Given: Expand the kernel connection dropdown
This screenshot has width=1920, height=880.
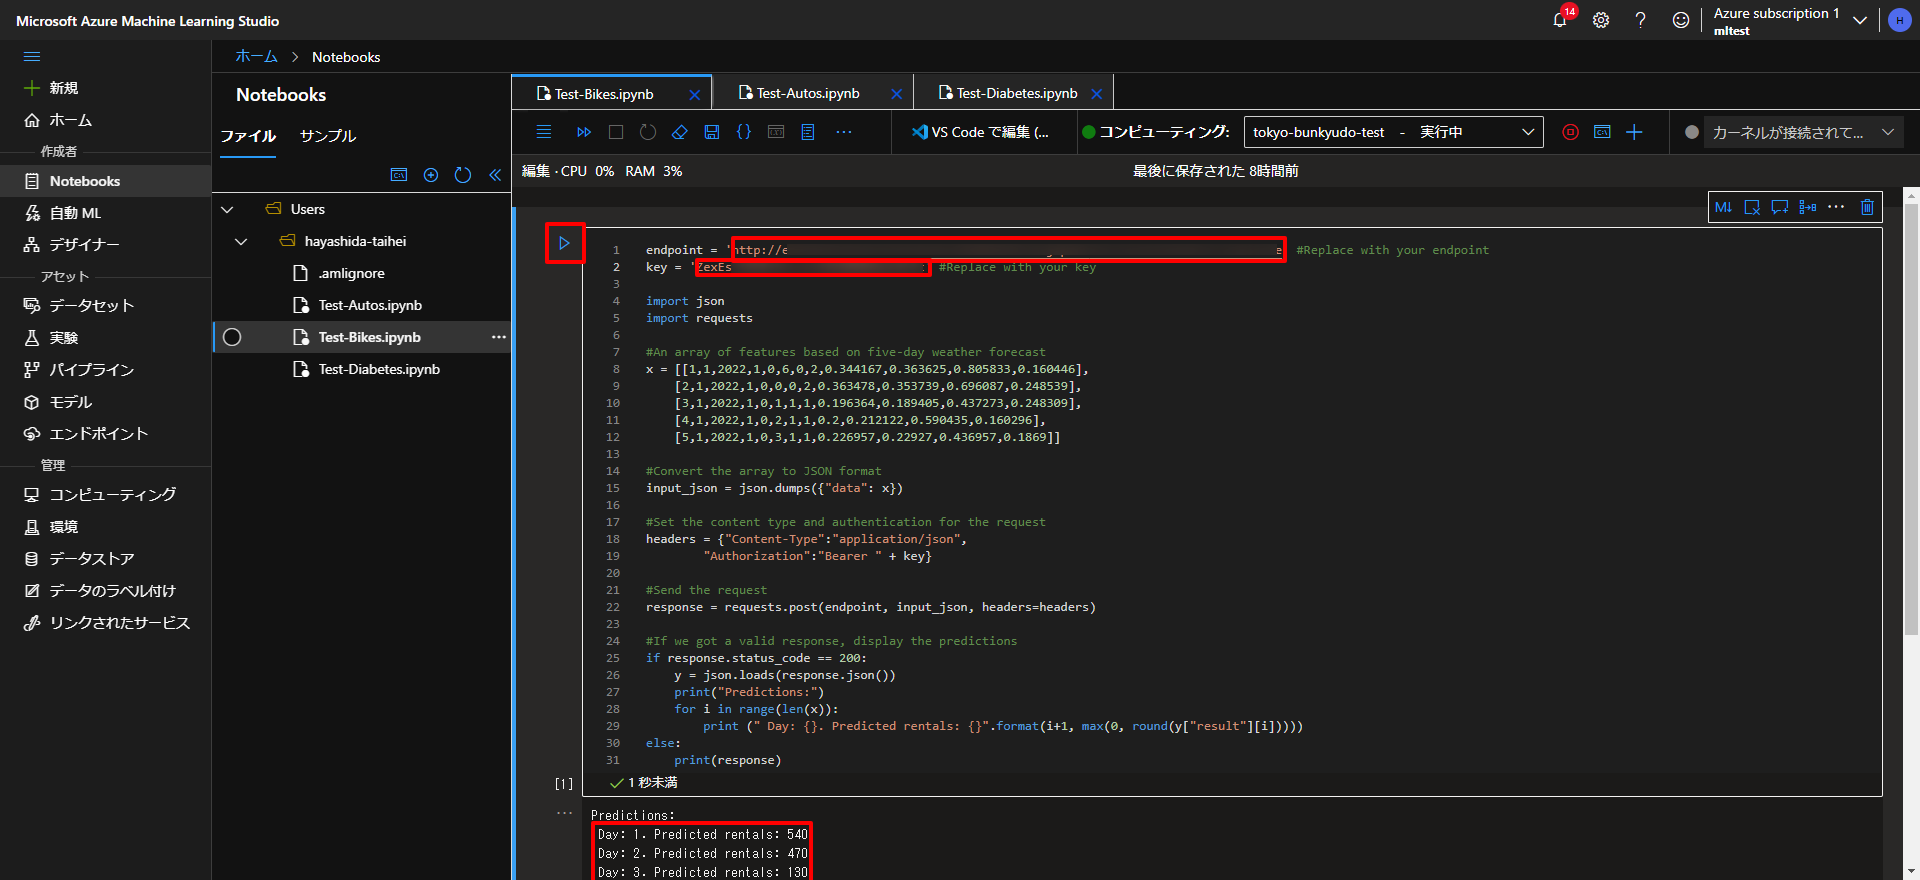Looking at the screenshot, I should [x=1887, y=132].
